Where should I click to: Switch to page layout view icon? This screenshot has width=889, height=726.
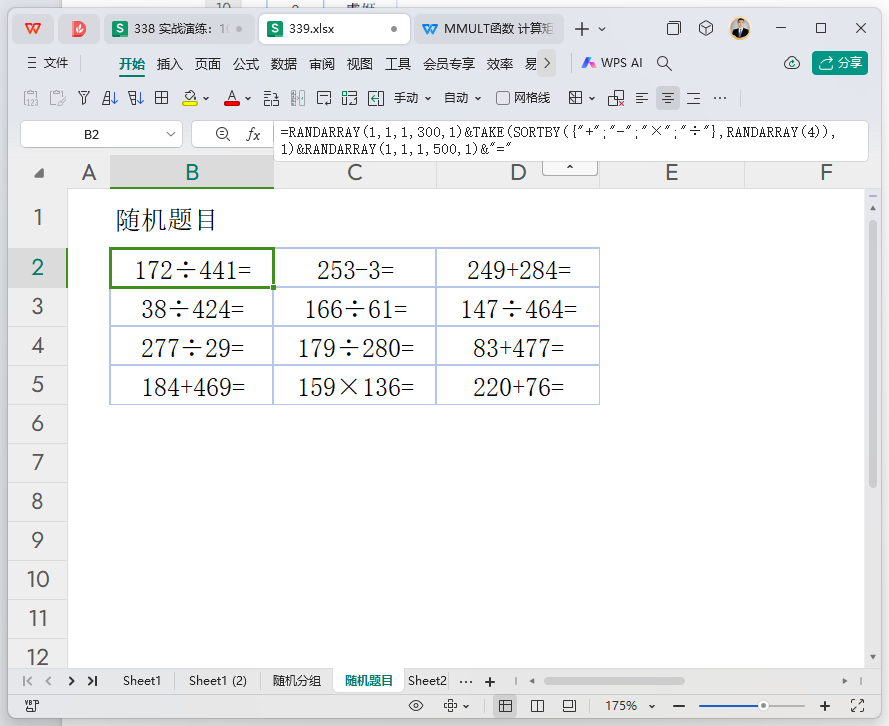(569, 706)
